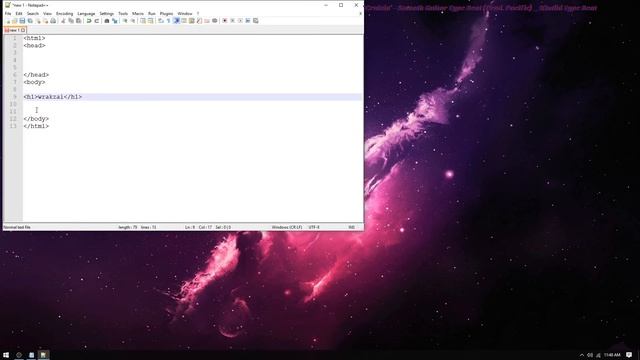Open the Window menu
The height and width of the screenshot is (360, 640).
pyautogui.click(x=185, y=13)
